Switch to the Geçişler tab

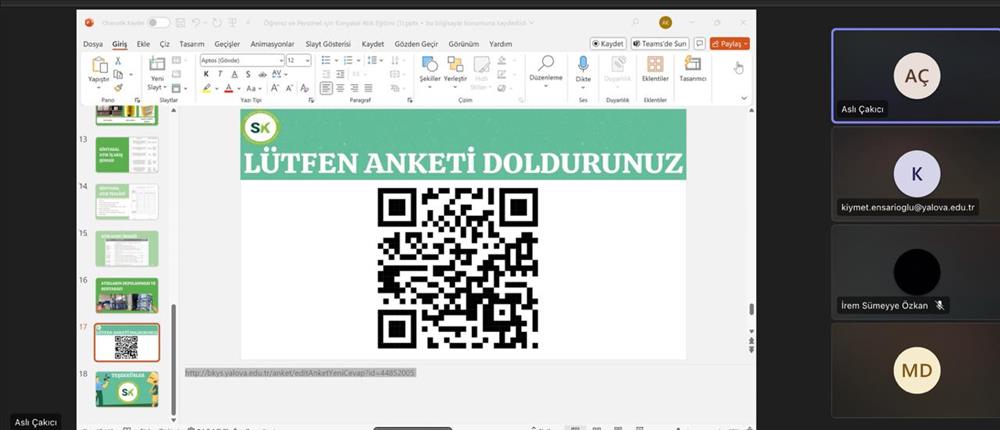(x=227, y=44)
